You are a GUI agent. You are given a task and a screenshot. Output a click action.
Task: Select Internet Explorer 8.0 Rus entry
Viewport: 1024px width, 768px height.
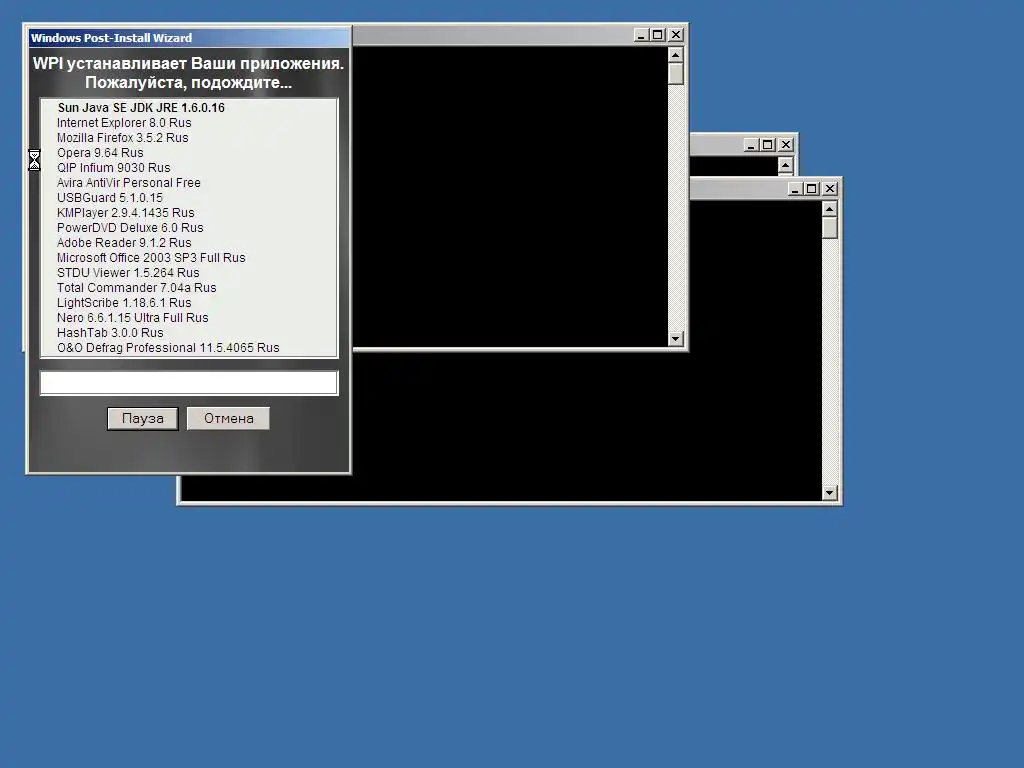(x=124, y=123)
